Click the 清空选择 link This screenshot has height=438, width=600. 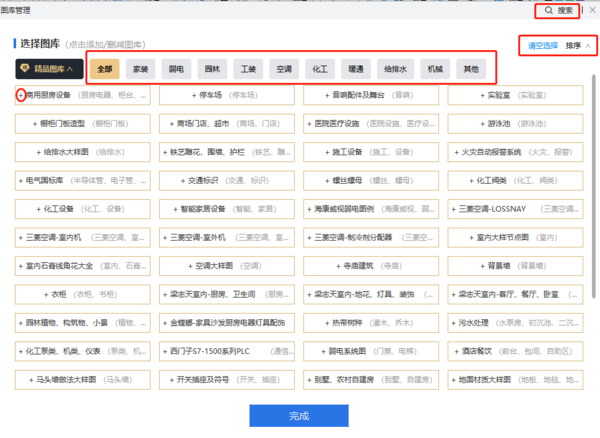tap(543, 46)
